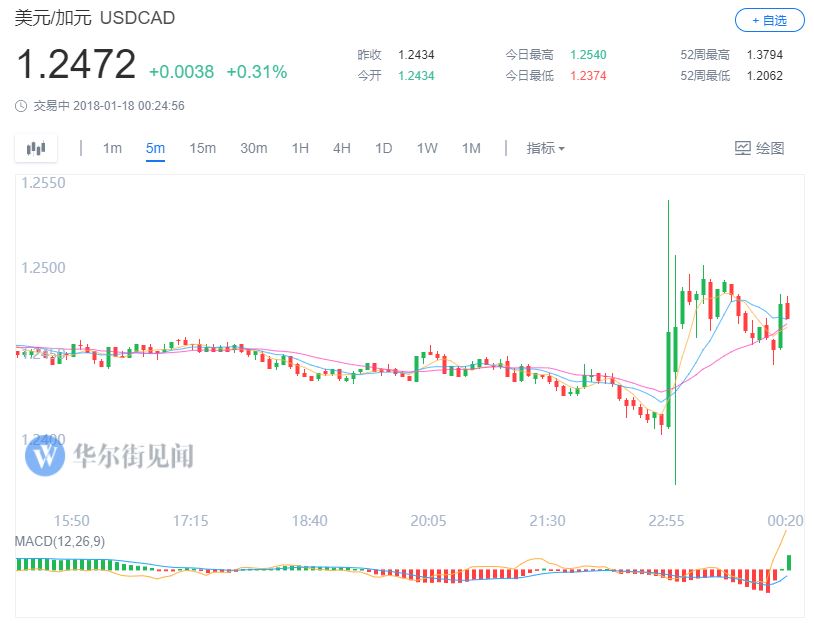This screenshot has width=814, height=628.
Task: Click the clock icon beside 交易中
Action: 22,106
